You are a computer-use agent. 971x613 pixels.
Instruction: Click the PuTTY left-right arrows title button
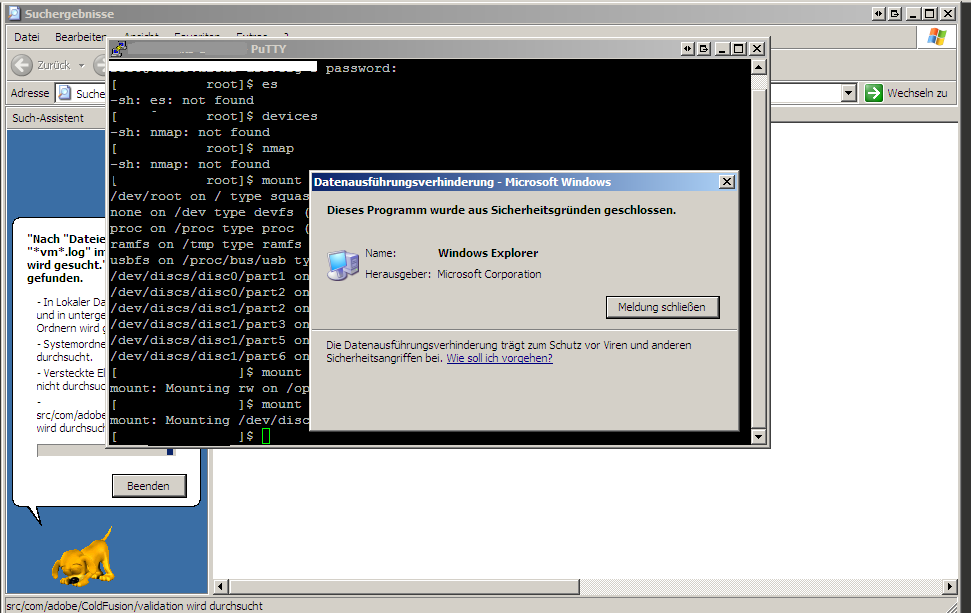coord(687,48)
